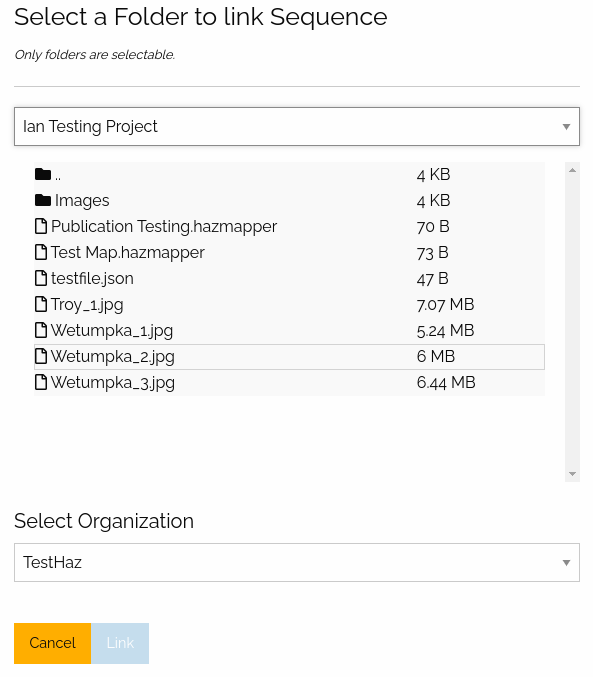Click the Troy_1.jpg file icon
Screen dimensions: 593x677
pos(41,304)
